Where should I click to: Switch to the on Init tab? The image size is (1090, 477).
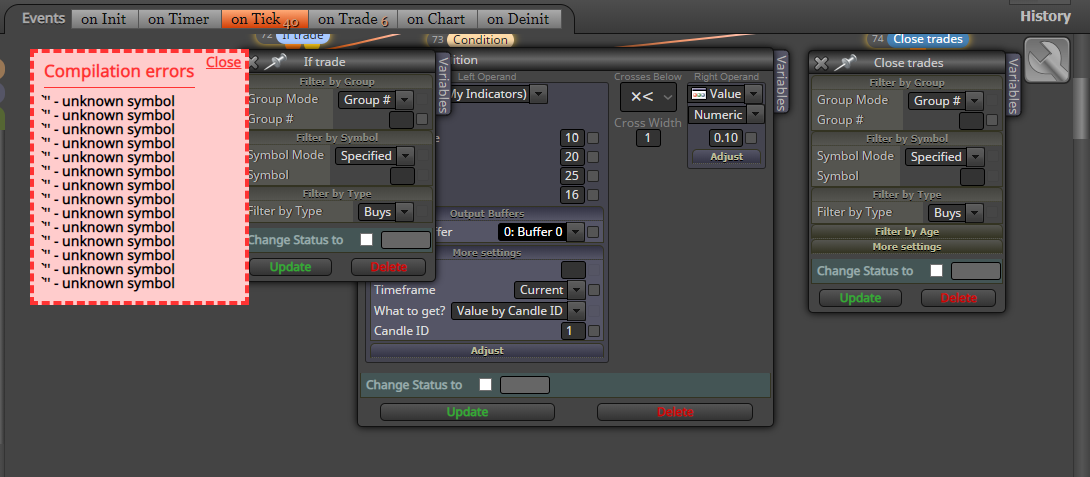point(104,19)
